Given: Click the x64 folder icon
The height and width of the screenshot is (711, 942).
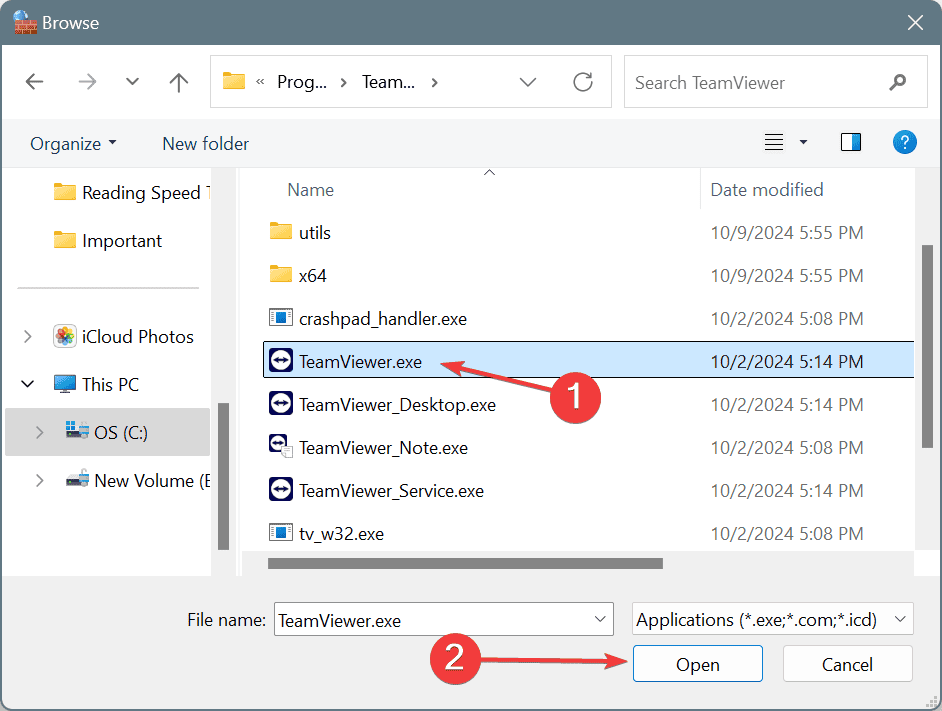Looking at the screenshot, I should [281, 275].
